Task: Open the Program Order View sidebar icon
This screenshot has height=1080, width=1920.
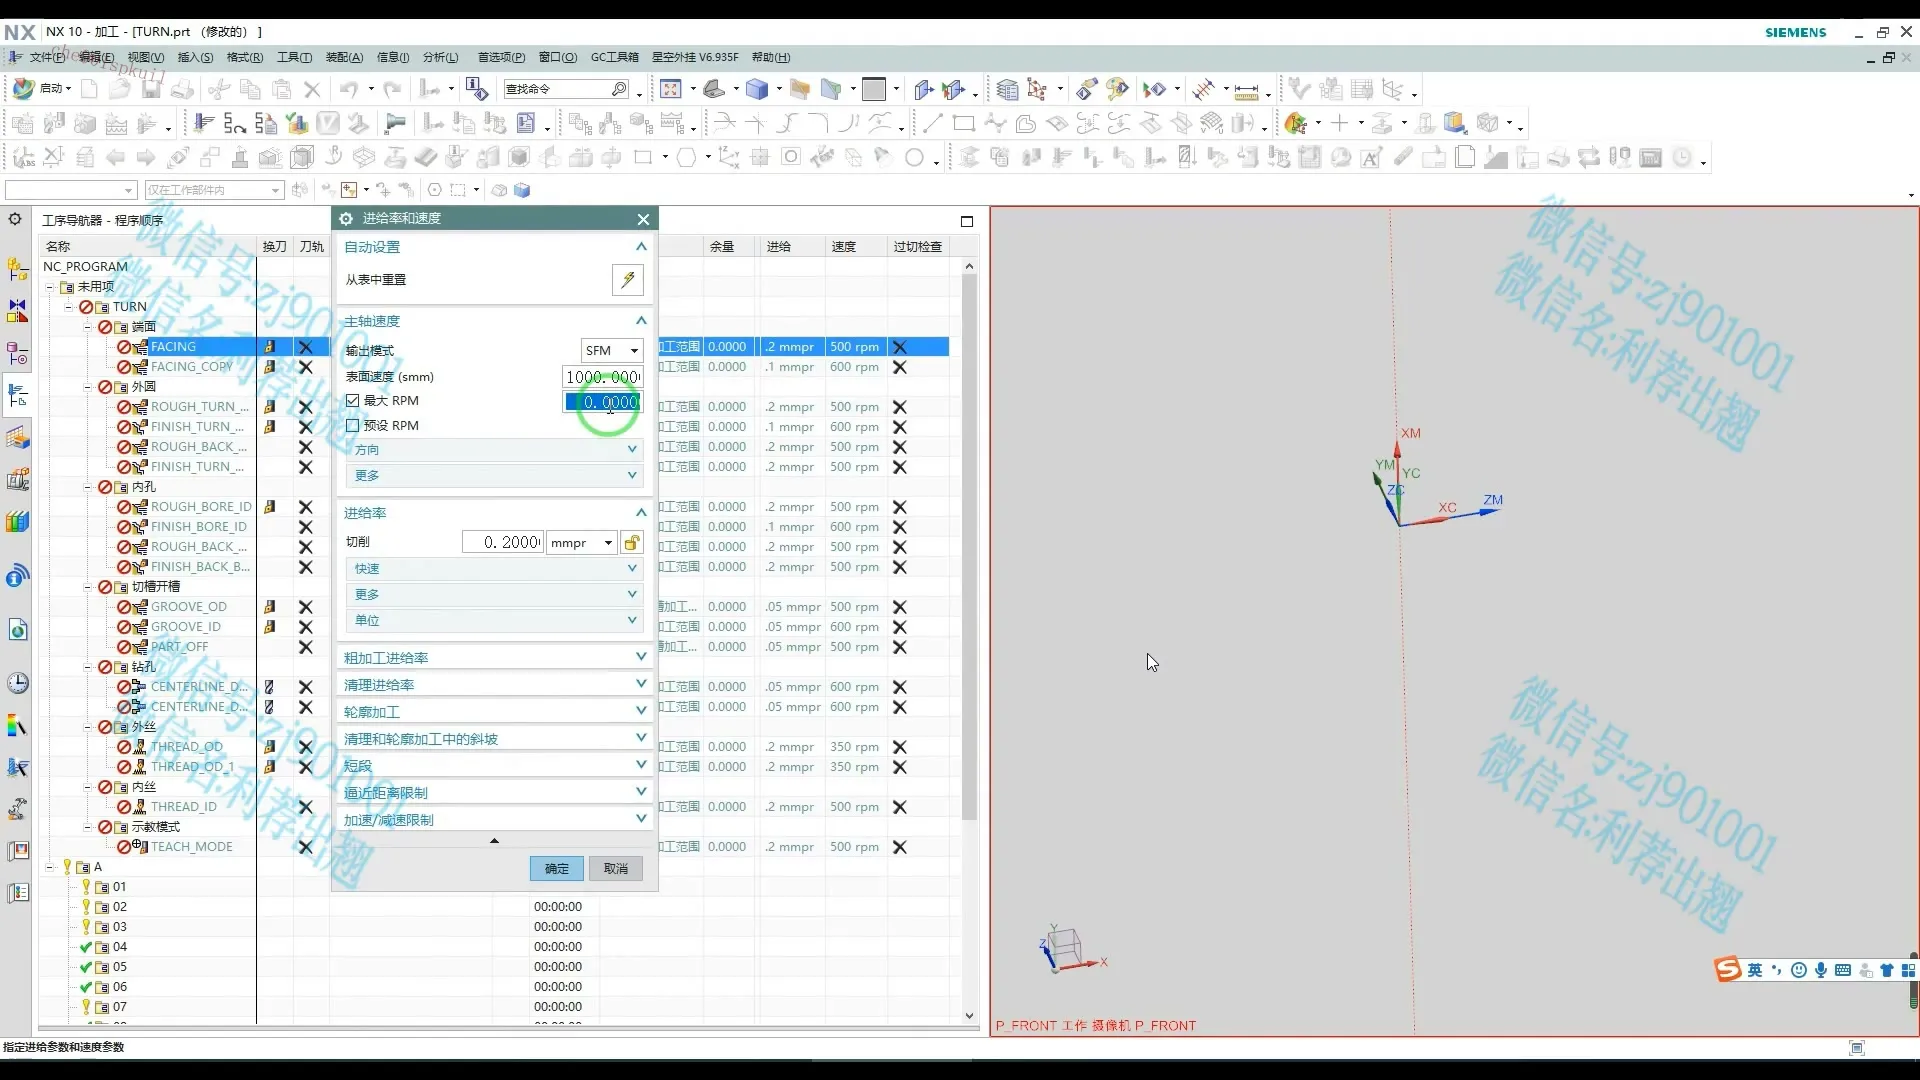Action: (18, 396)
